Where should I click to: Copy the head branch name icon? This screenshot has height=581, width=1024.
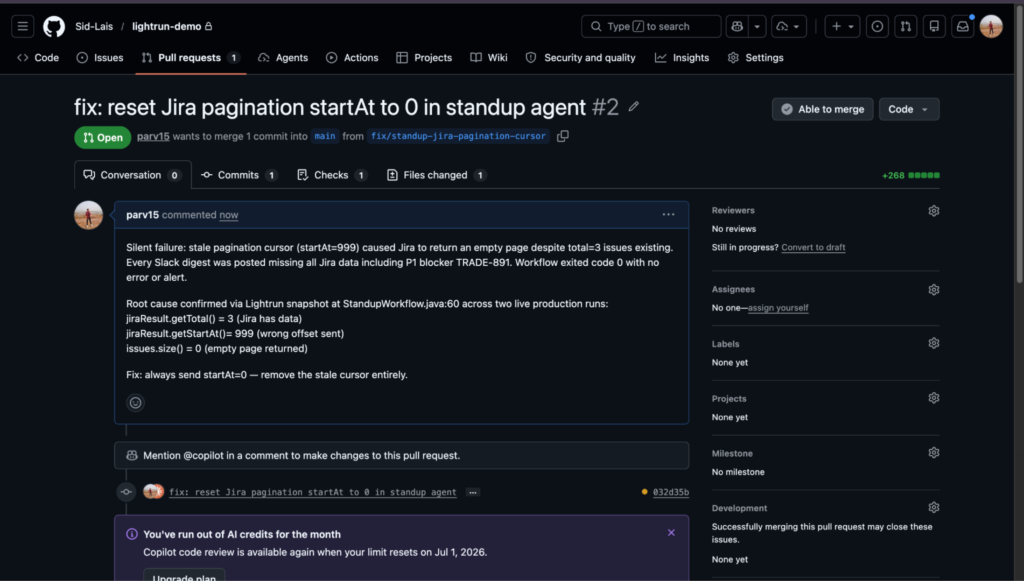coord(562,136)
